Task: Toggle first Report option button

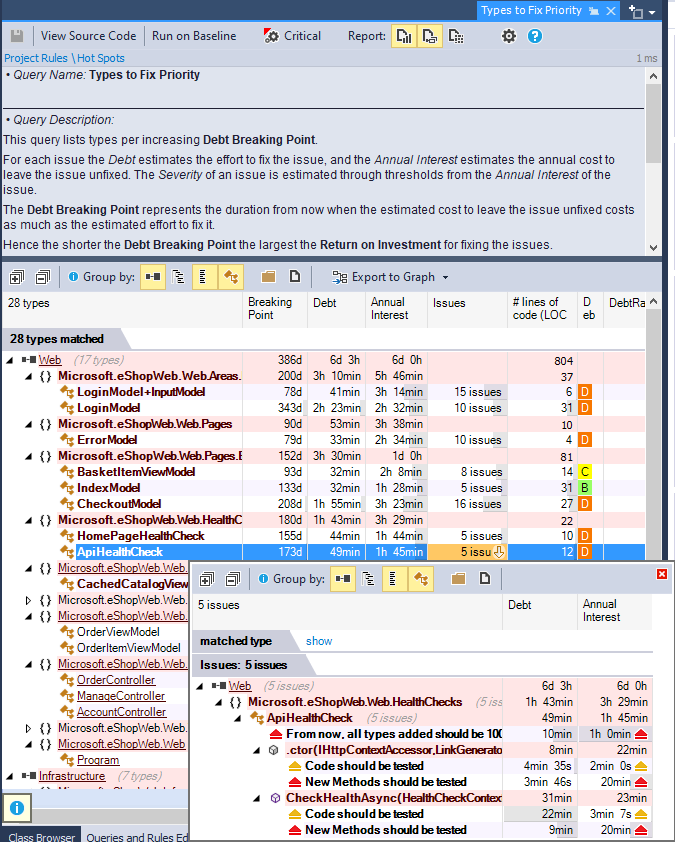Action: tap(404, 36)
